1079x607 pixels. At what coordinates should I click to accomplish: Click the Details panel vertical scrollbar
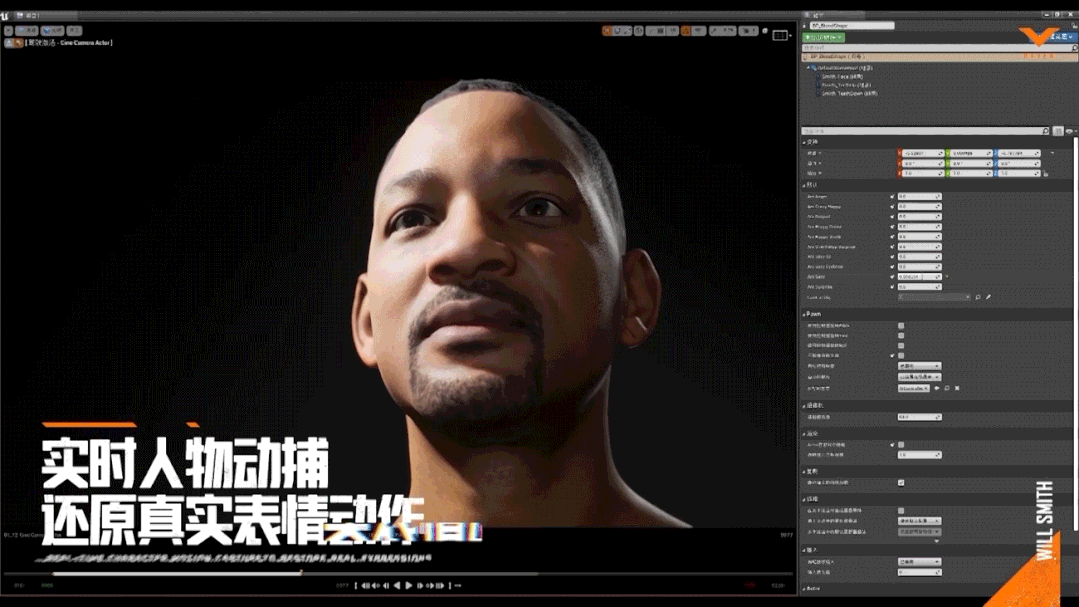(1075, 334)
